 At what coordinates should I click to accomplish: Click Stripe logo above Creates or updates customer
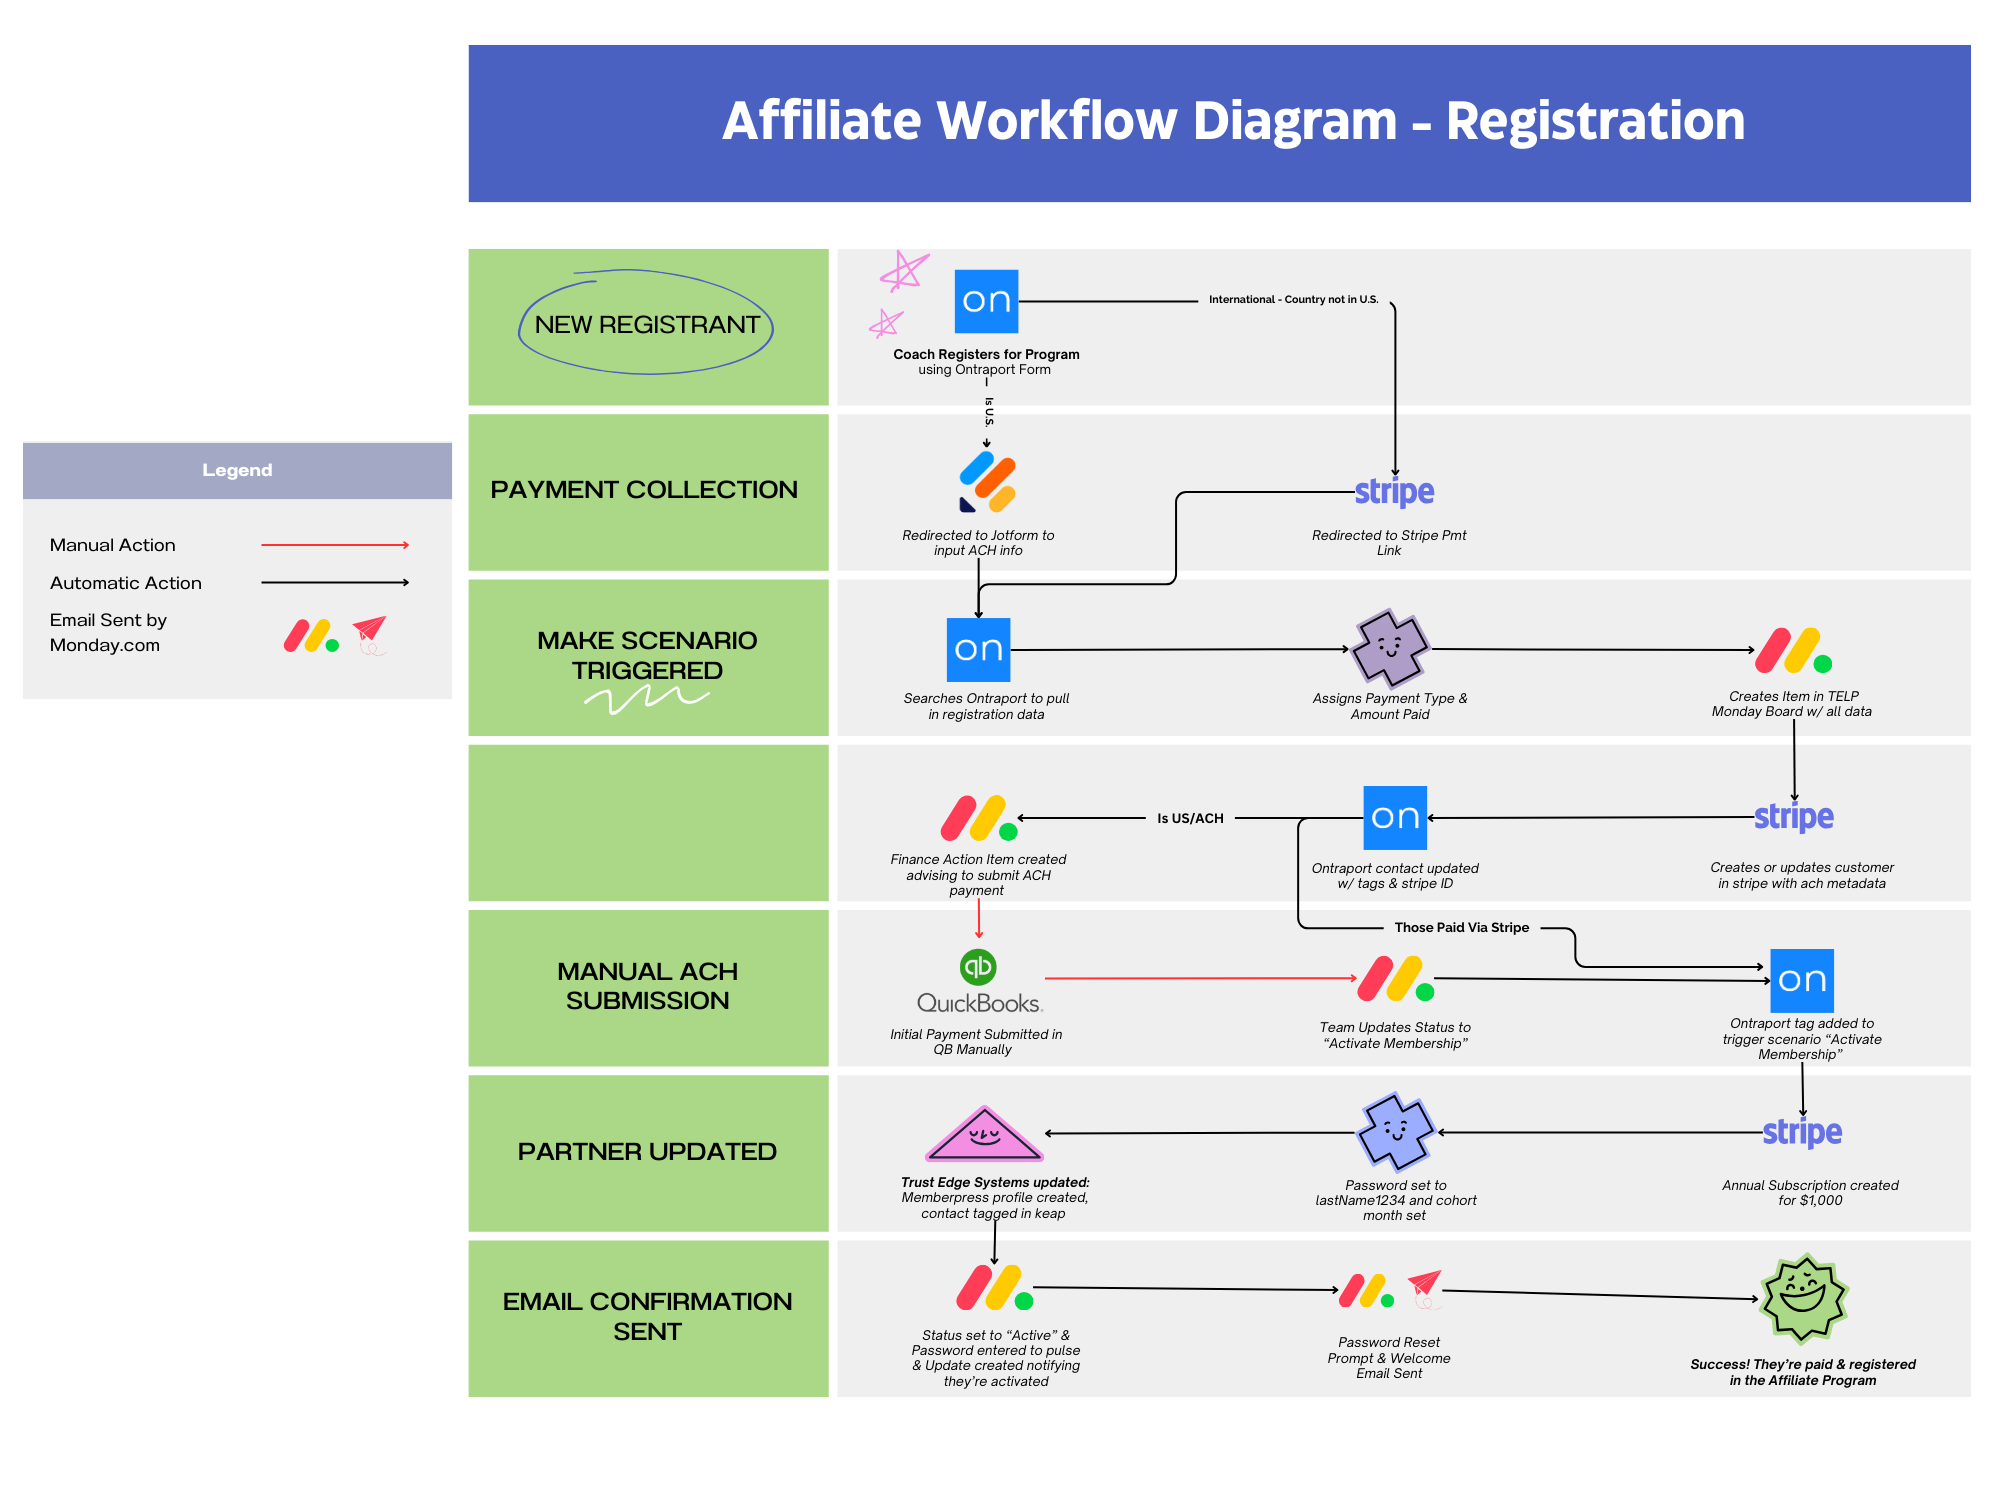1794,817
